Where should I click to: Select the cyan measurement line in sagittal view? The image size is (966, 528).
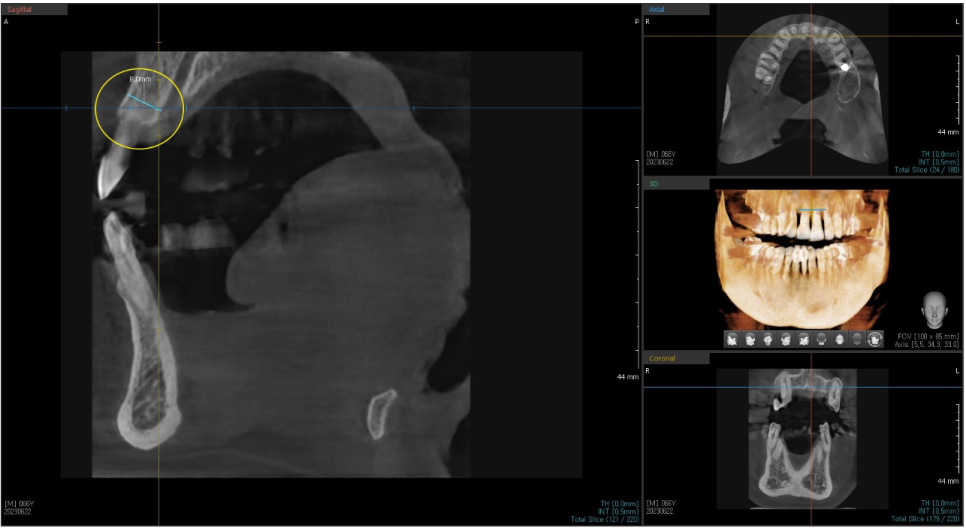point(142,101)
